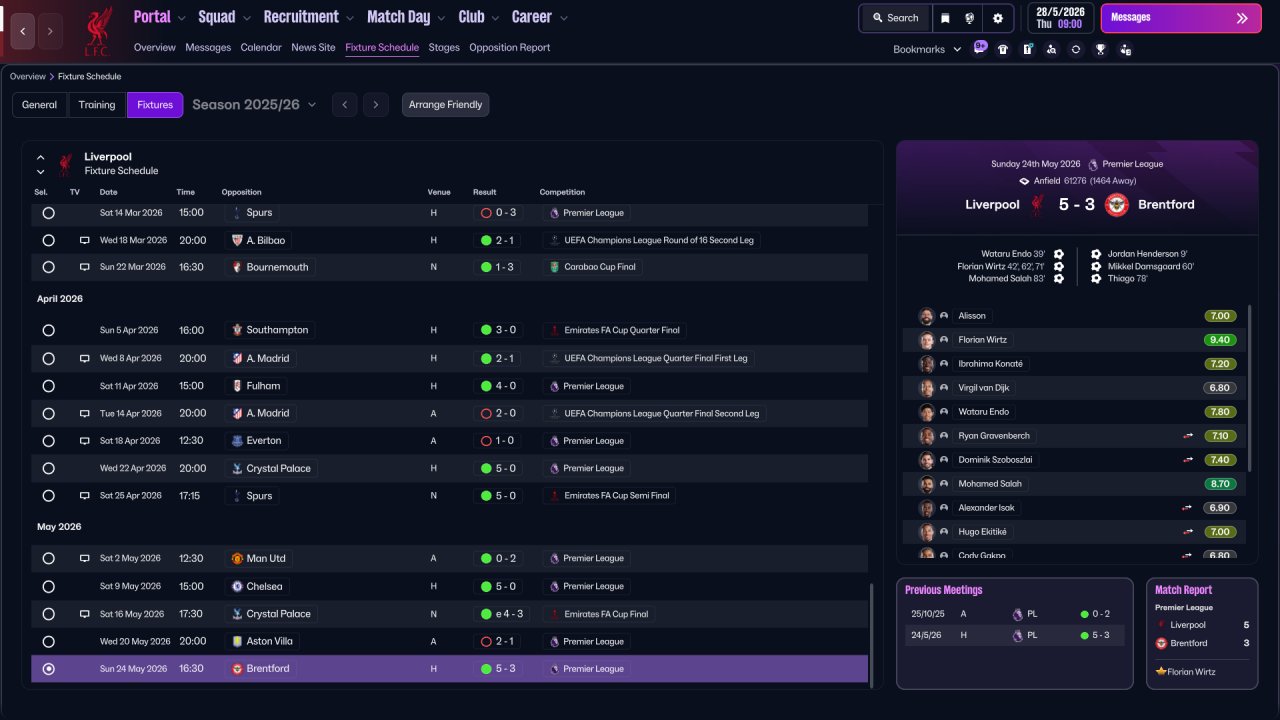Select radio button for Man Utd fixture

coord(48,559)
